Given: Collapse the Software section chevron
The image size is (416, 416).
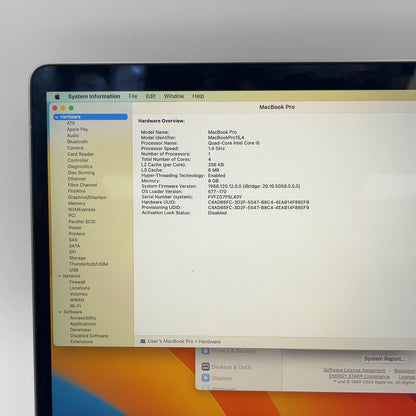Looking at the screenshot, I should tap(60, 312).
